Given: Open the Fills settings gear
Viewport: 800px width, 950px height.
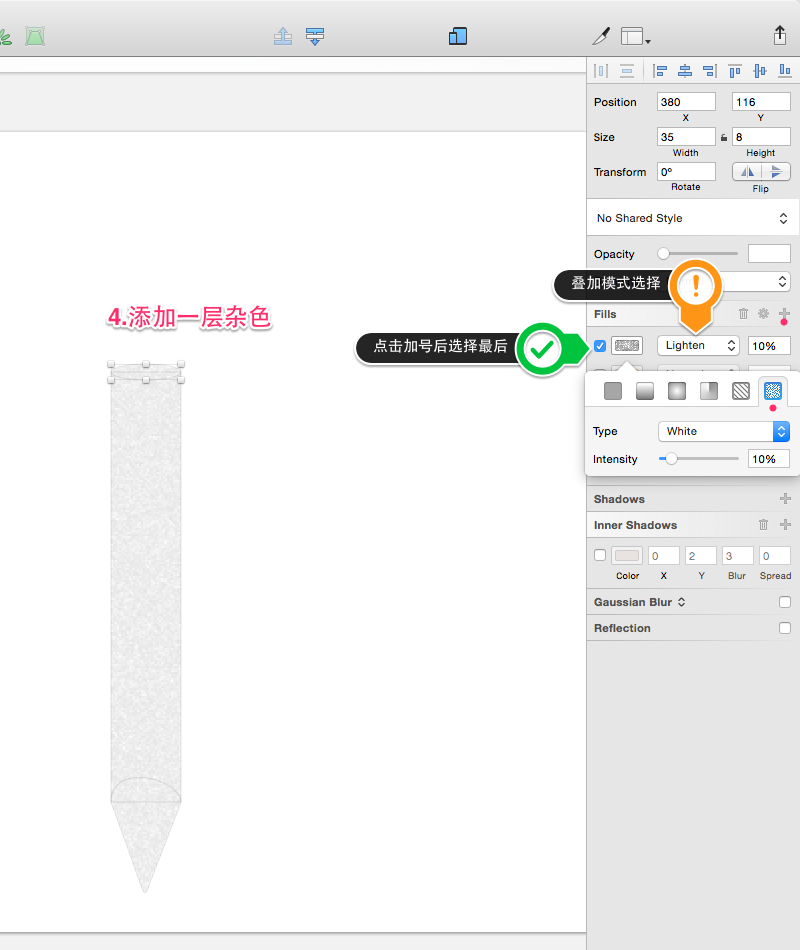Looking at the screenshot, I should (764, 314).
